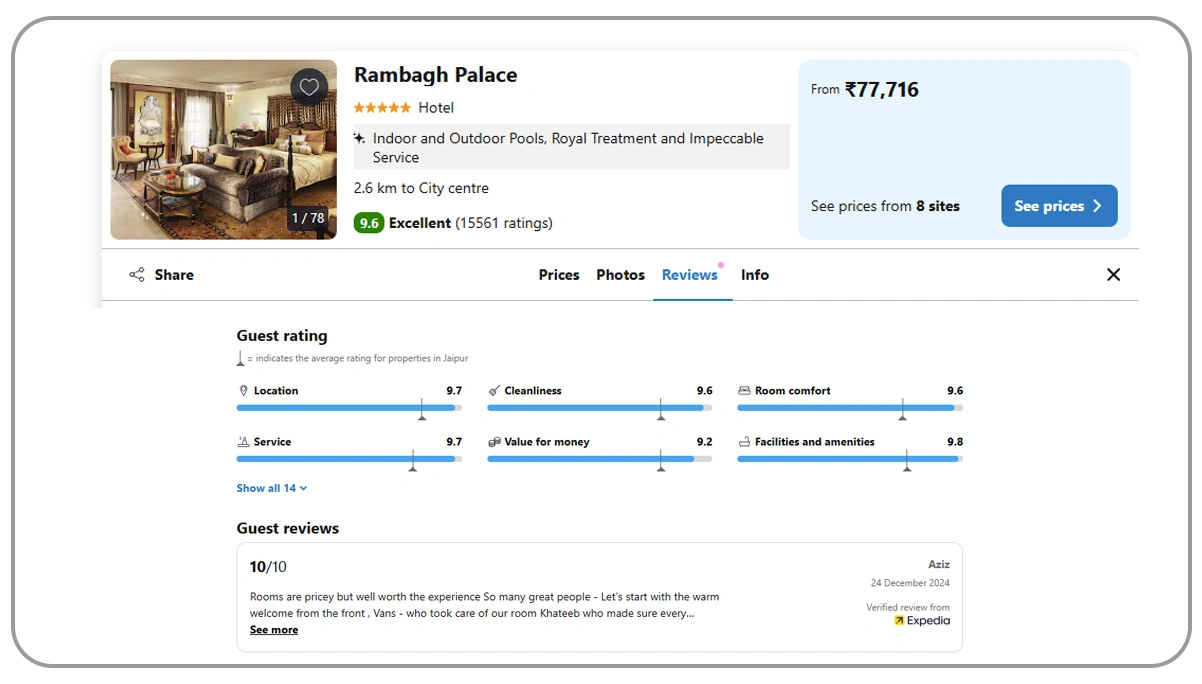Open the Photos tab
This screenshot has width=1202, height=684.
pyautogui.click(x=620, y=274)
